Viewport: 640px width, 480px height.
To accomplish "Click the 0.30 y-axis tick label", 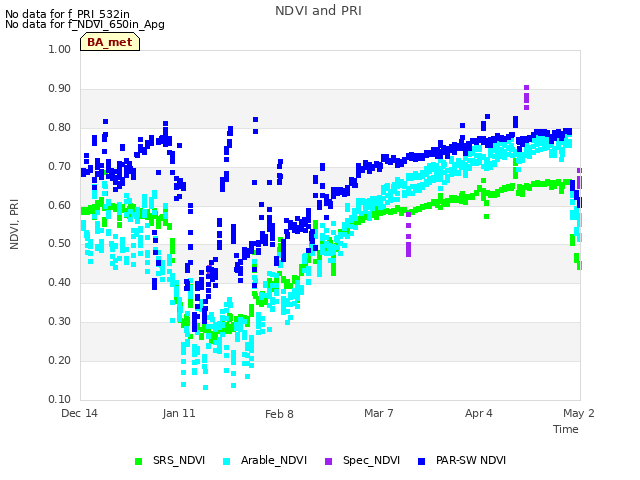I will tap(60, 321).
